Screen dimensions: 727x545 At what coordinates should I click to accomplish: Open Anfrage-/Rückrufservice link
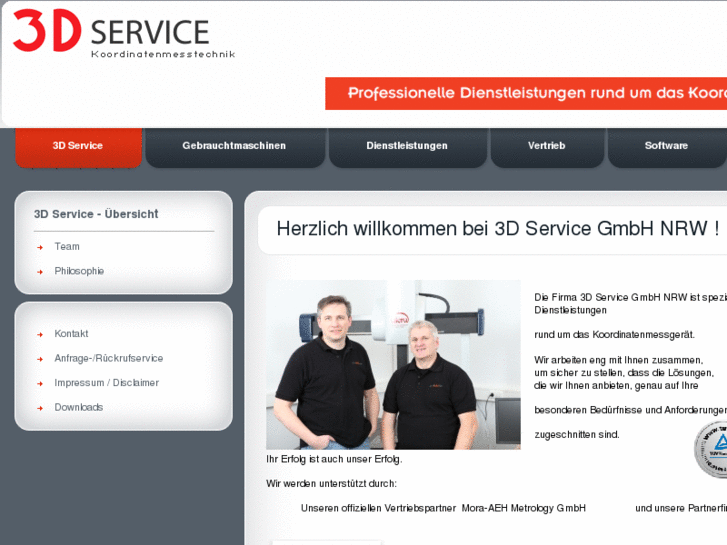109,358
